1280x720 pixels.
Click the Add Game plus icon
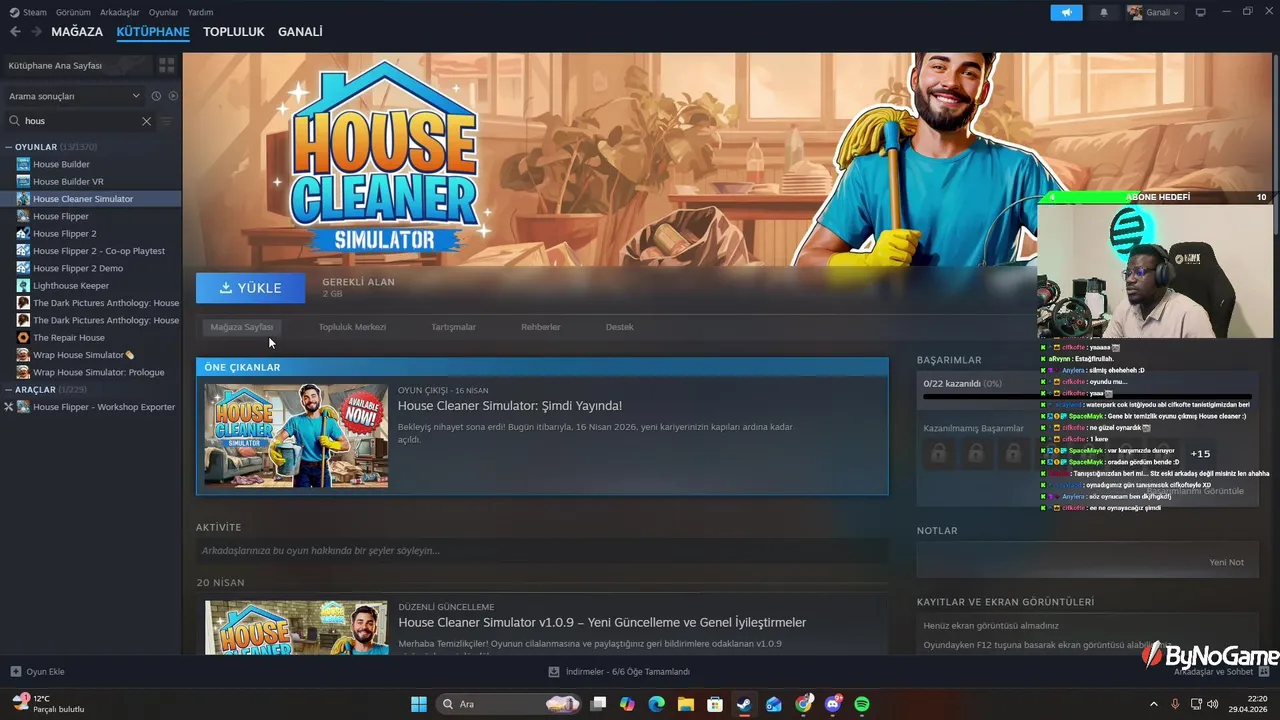coord(15,672)
